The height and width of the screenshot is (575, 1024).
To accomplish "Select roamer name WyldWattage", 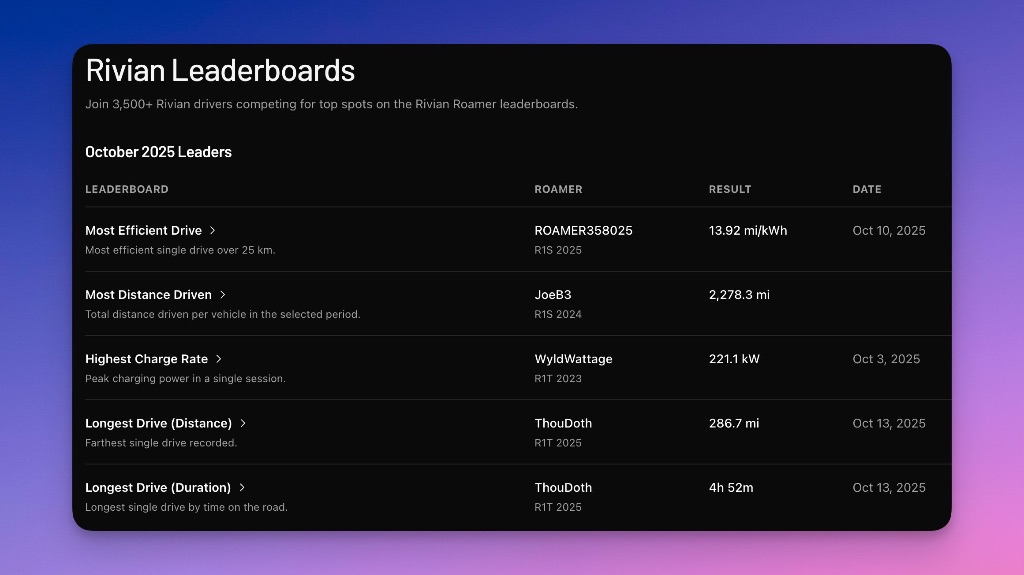I will [x=573, y=359].
